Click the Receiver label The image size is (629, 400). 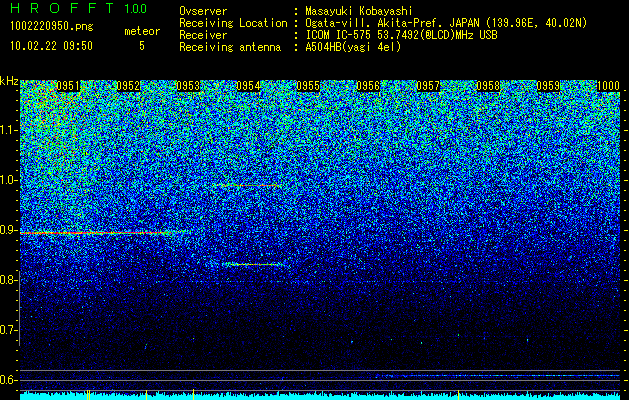(203, 35)
